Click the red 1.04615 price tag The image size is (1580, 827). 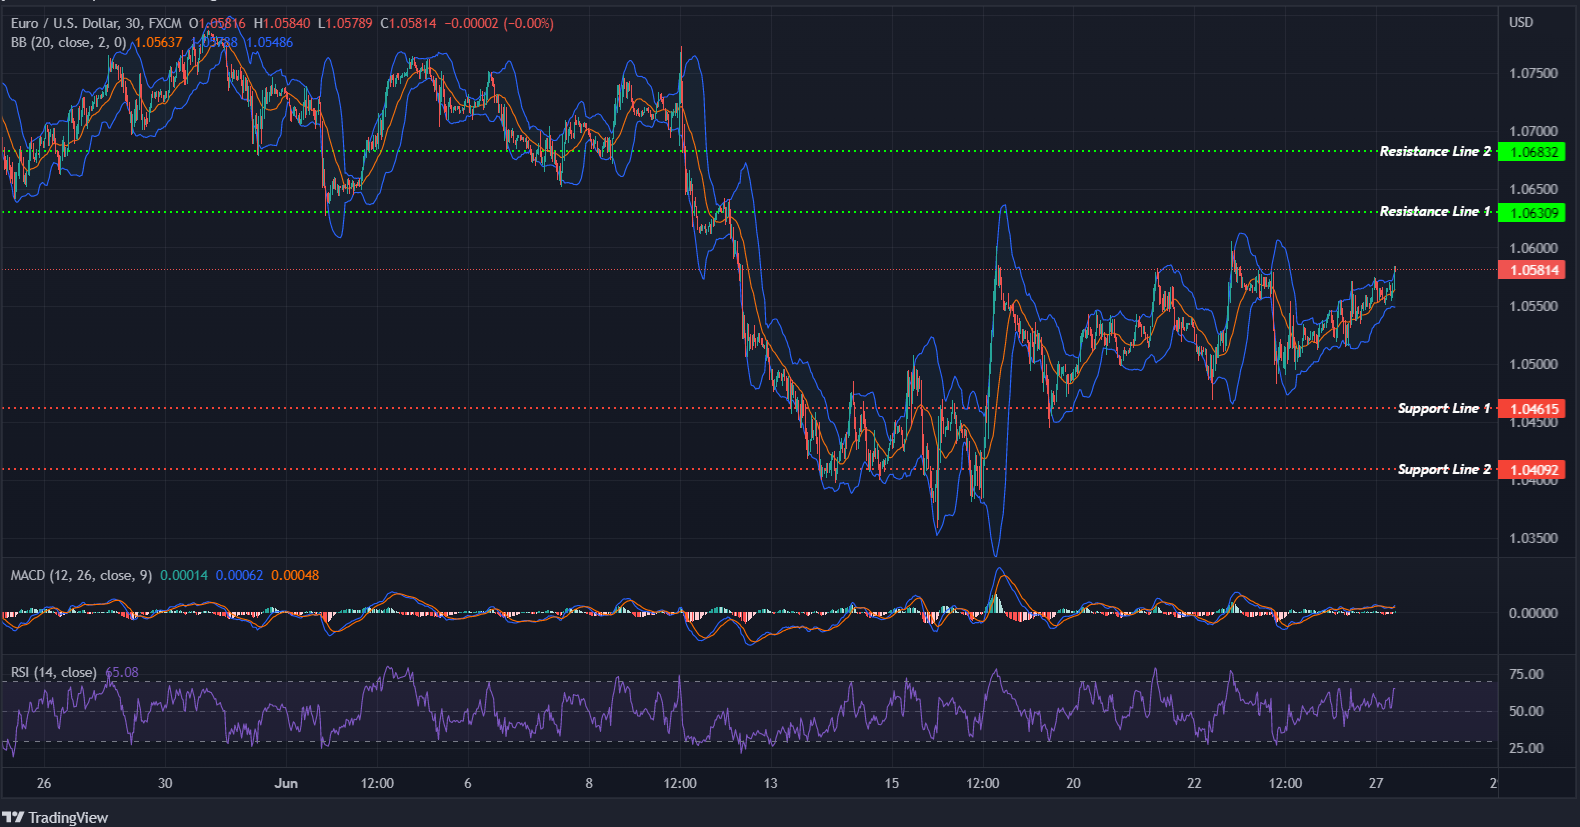click(x=1532, y=408)
